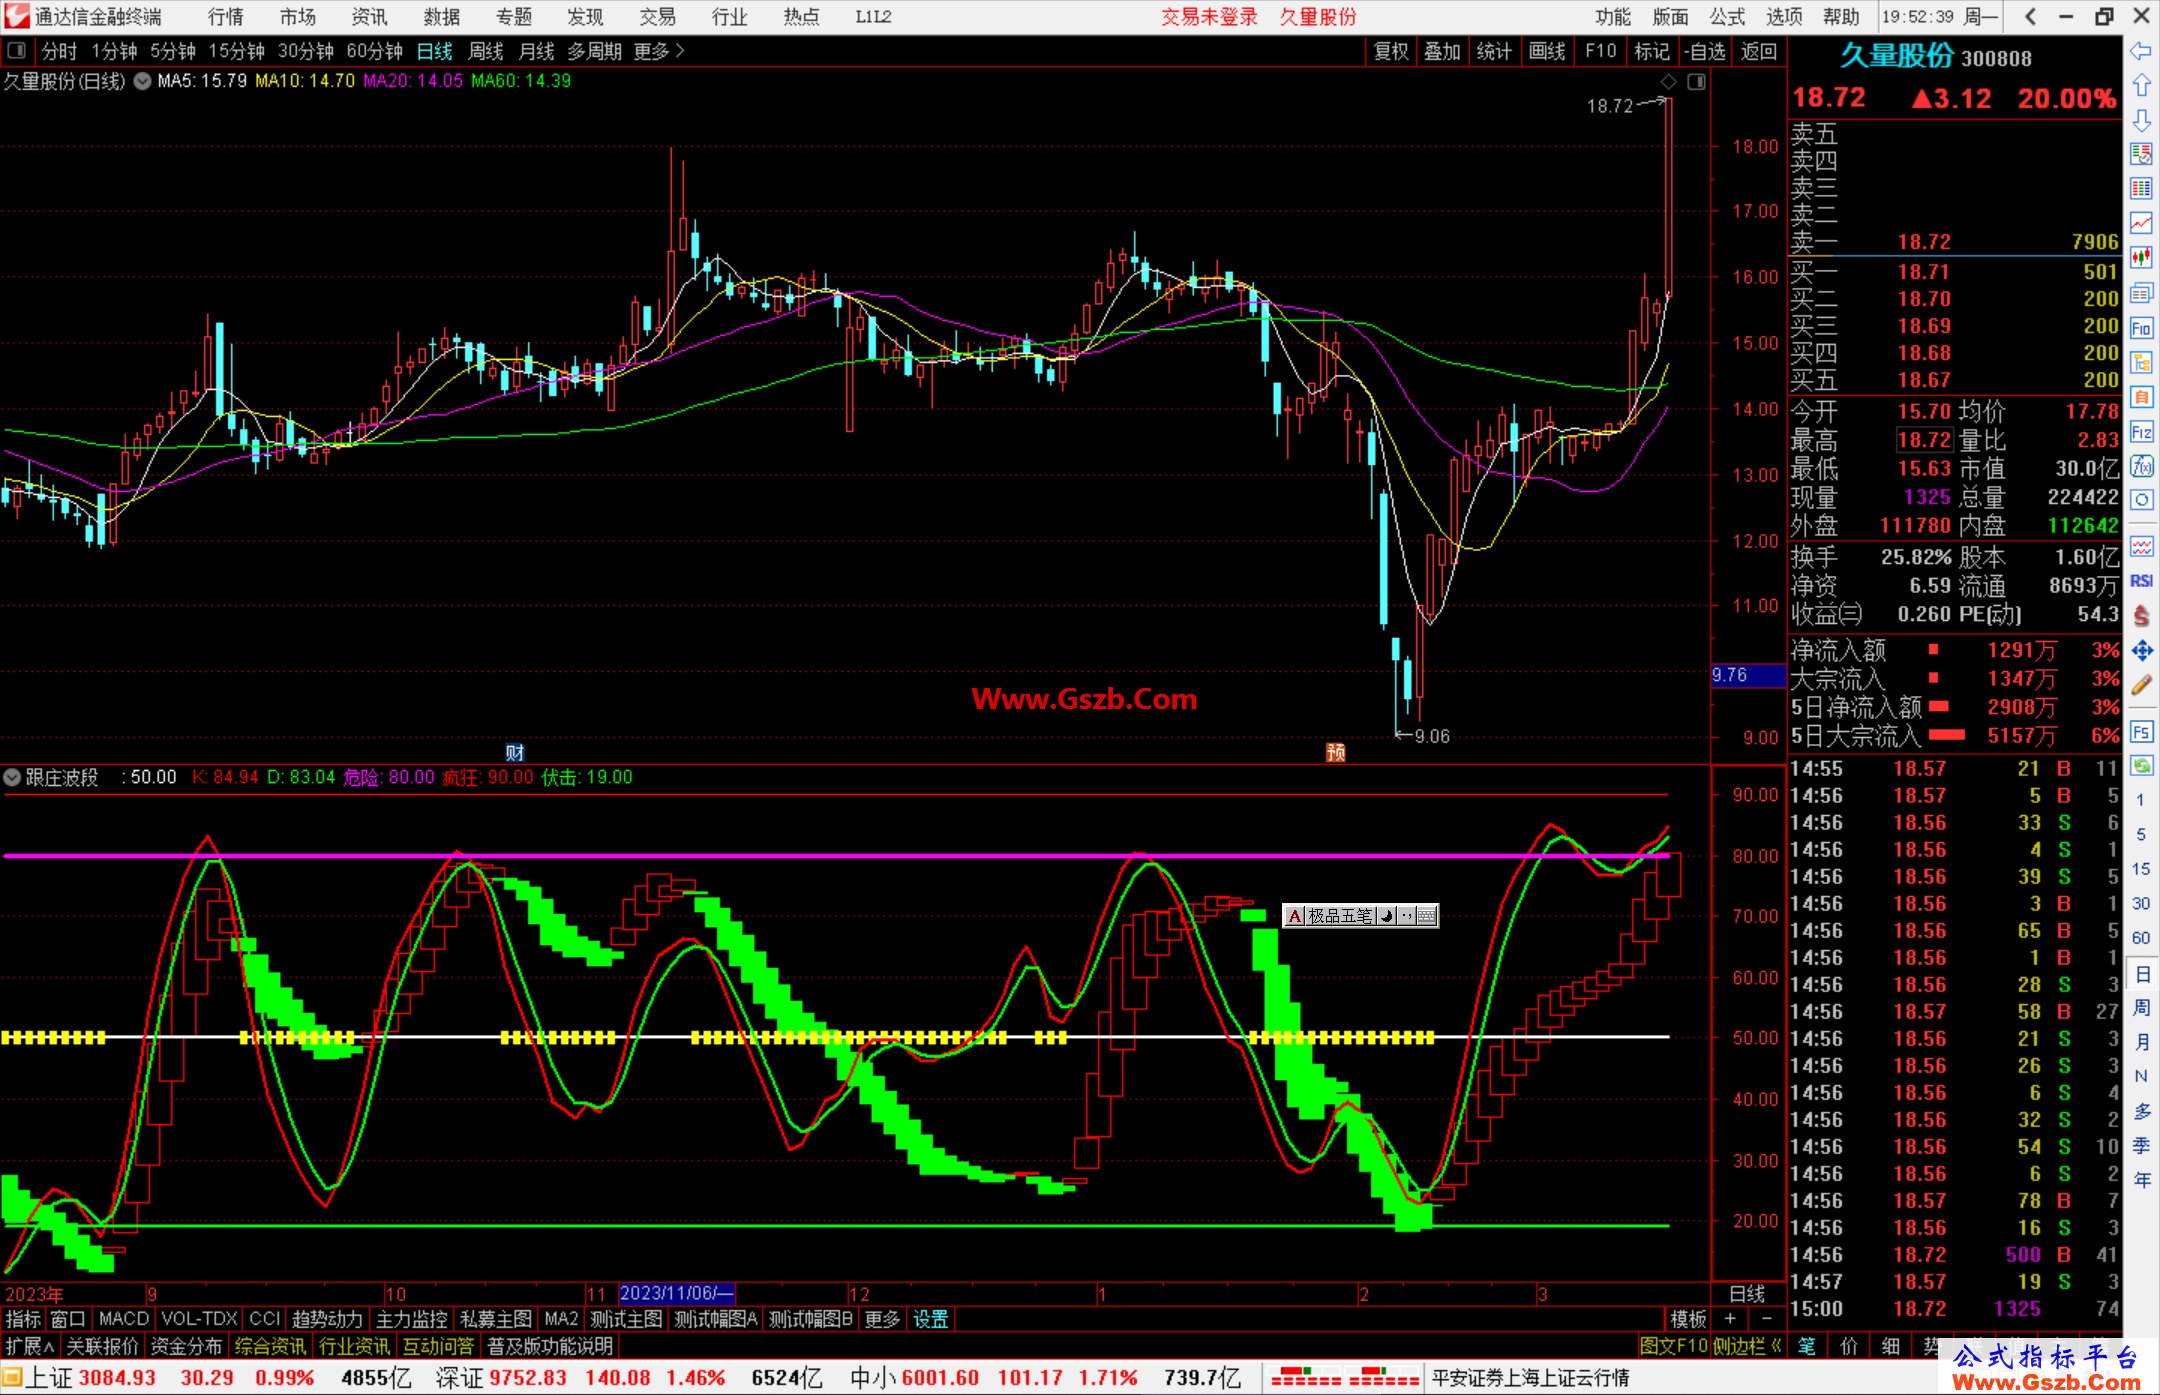The width and height of the screenshot is (2160, 1395).
Task: Click the green refresh icon in sidebar
Action: pyautogui.click(x=2141, y=766)
